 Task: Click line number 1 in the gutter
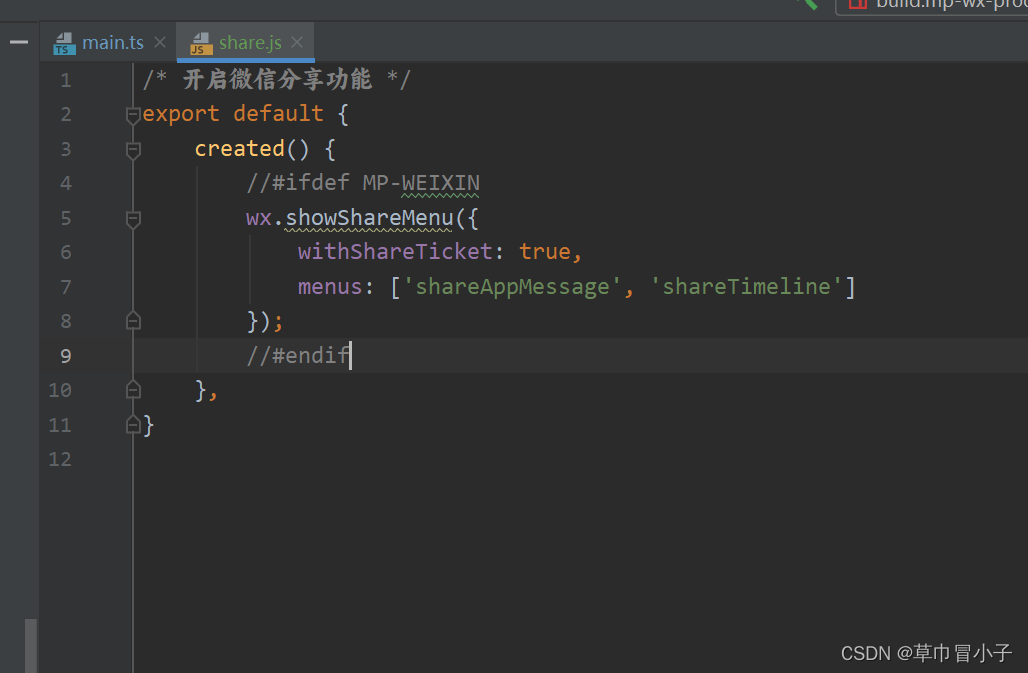click(x=66, y=80)
